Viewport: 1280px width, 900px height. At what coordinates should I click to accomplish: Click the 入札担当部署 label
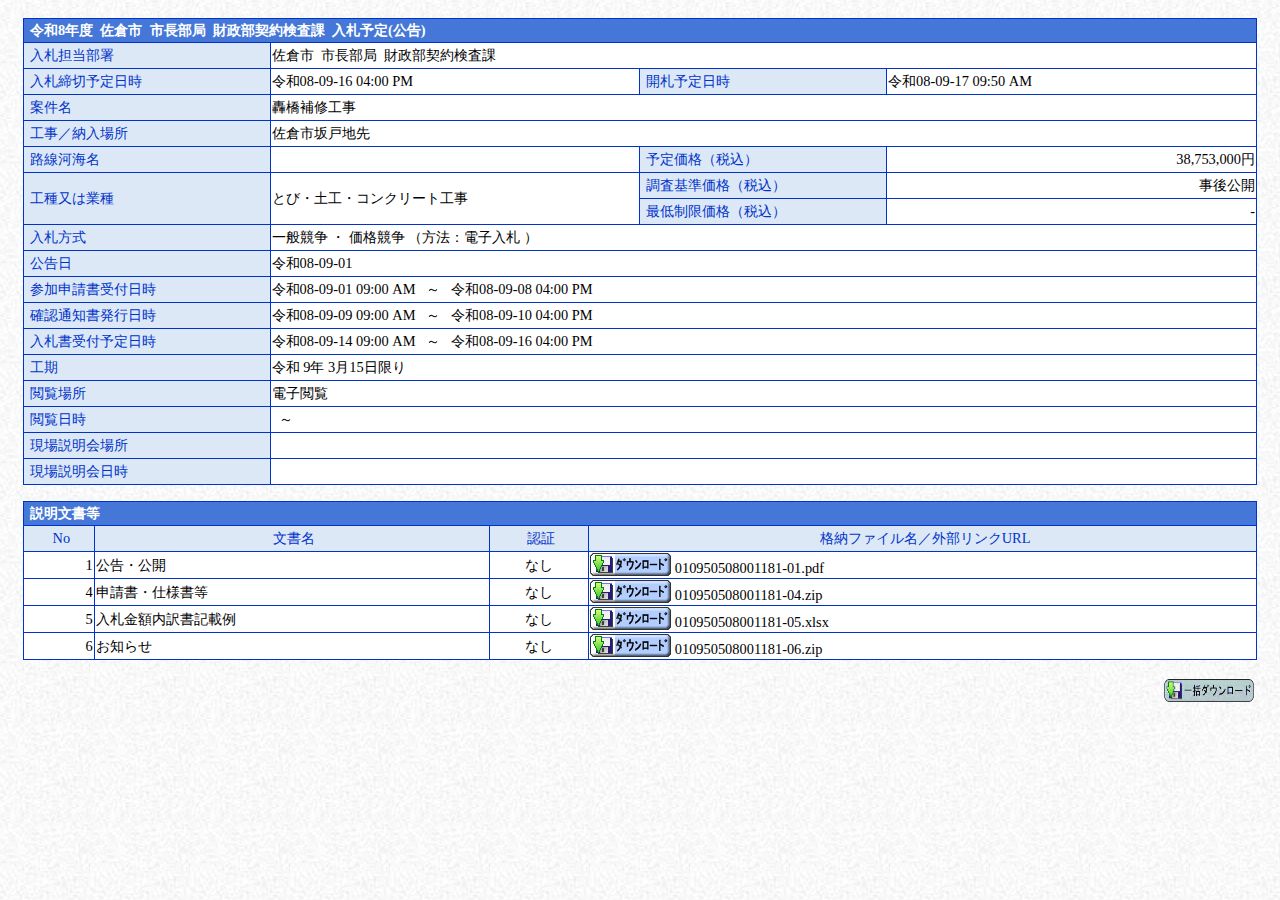pyautogui.click(x=72, y=56)
